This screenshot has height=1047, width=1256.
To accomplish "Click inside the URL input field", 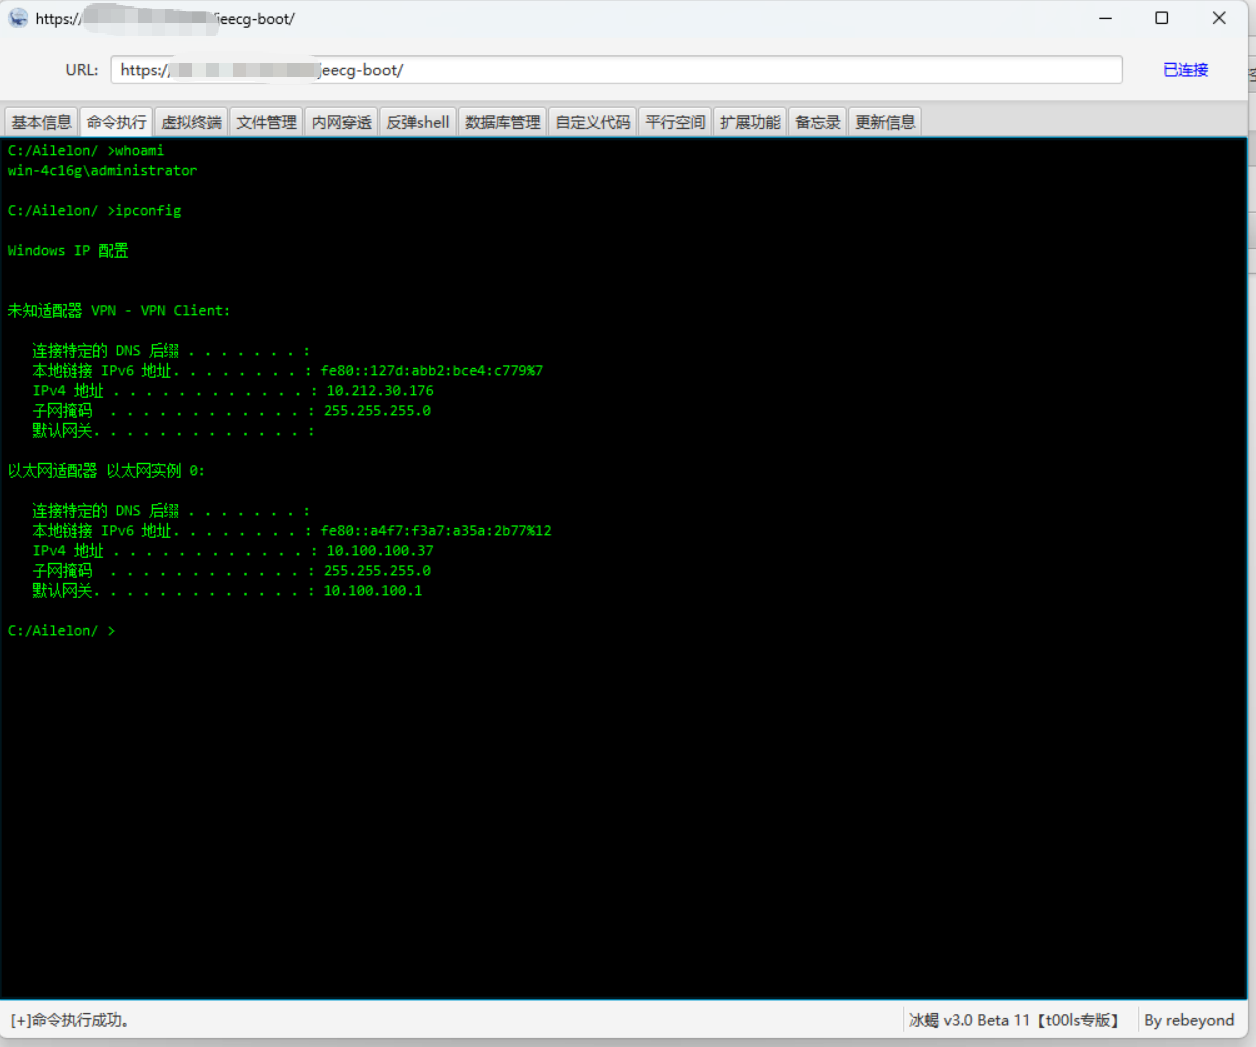I will pos(700,70).
